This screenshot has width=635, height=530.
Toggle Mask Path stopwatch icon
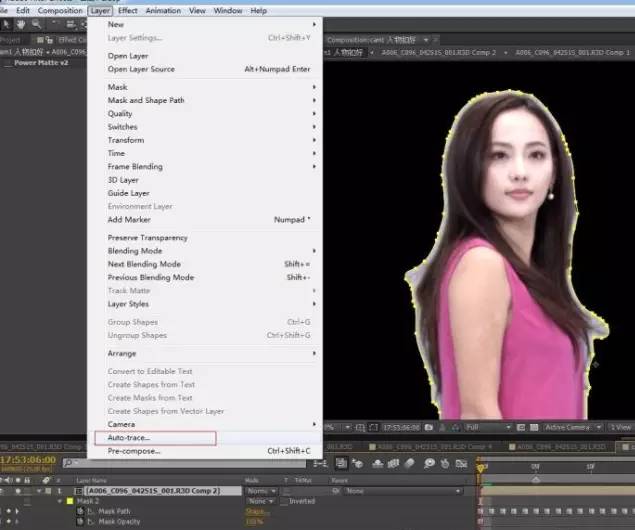pos(80,511)
